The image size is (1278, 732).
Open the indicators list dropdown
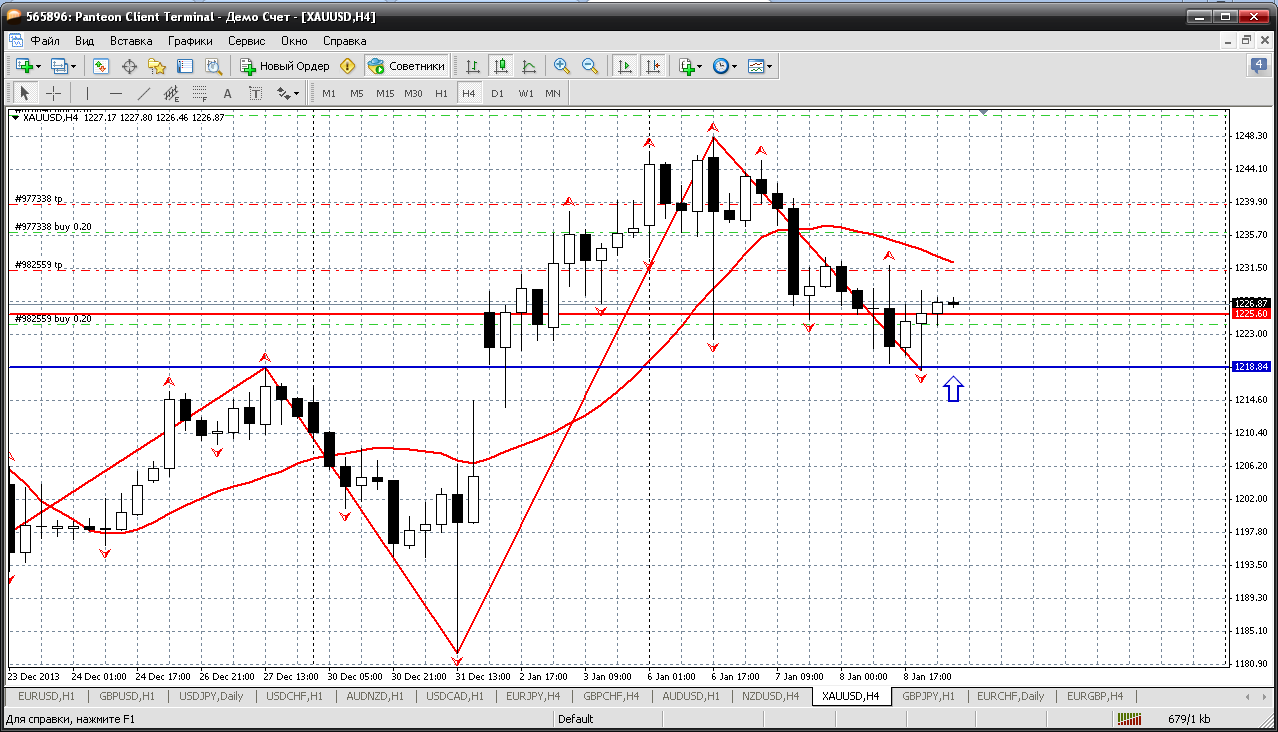point(690,66)
